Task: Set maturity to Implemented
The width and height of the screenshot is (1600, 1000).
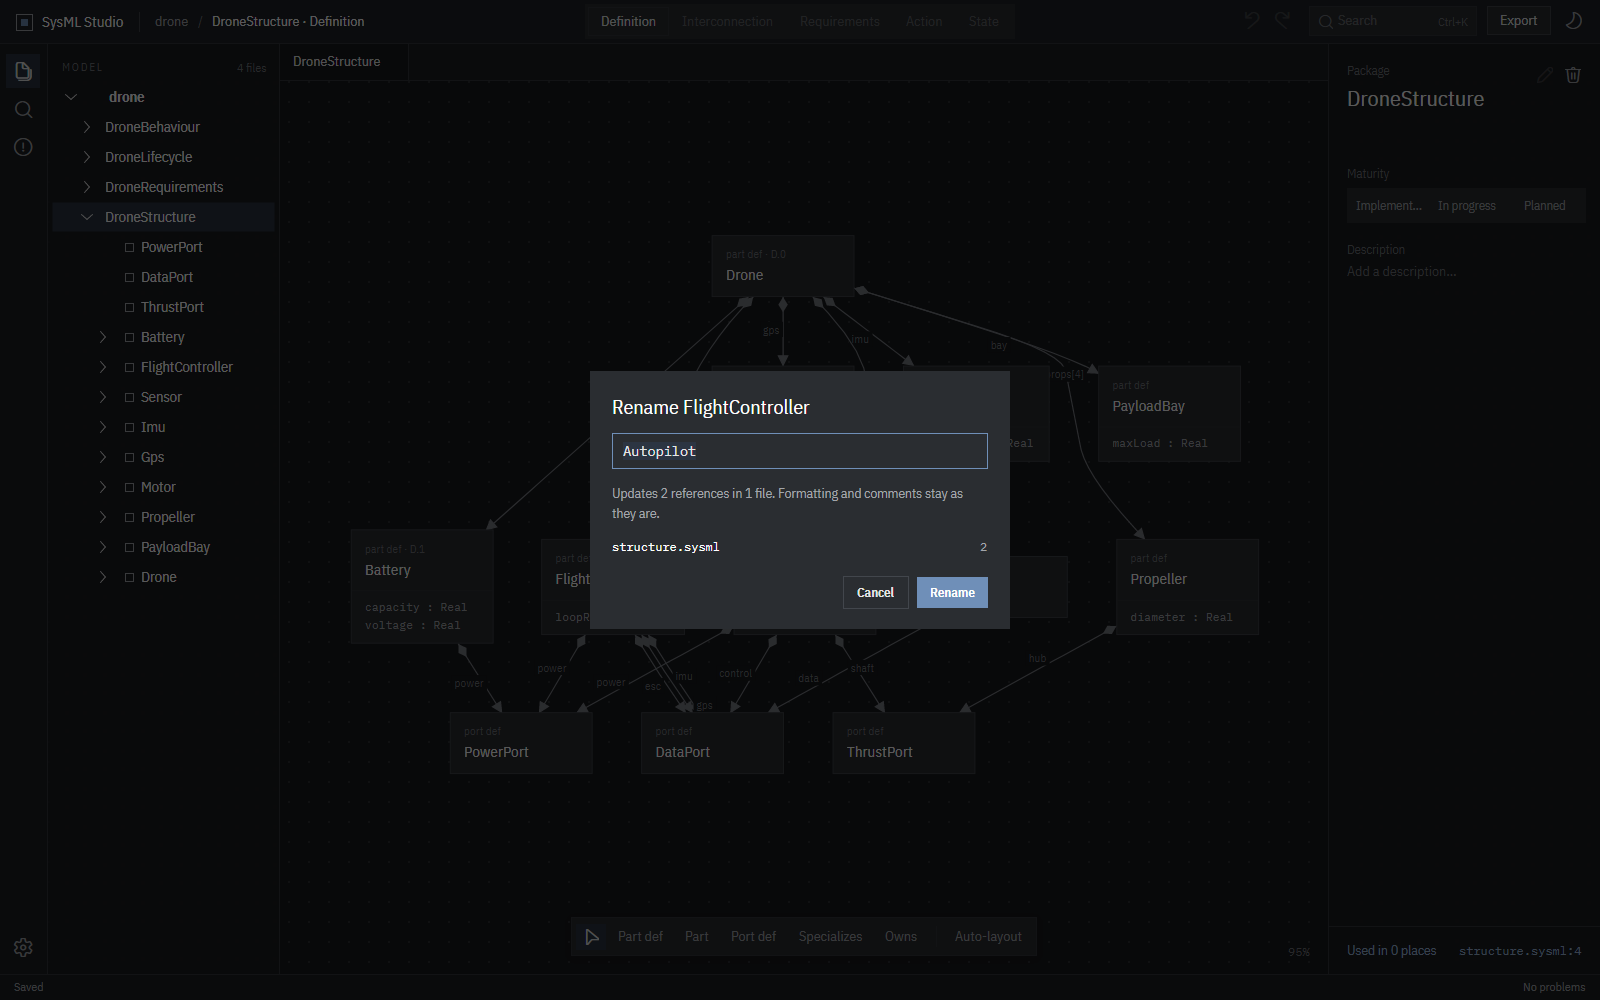Action: pyautogui.click(x=1388, y=206)
